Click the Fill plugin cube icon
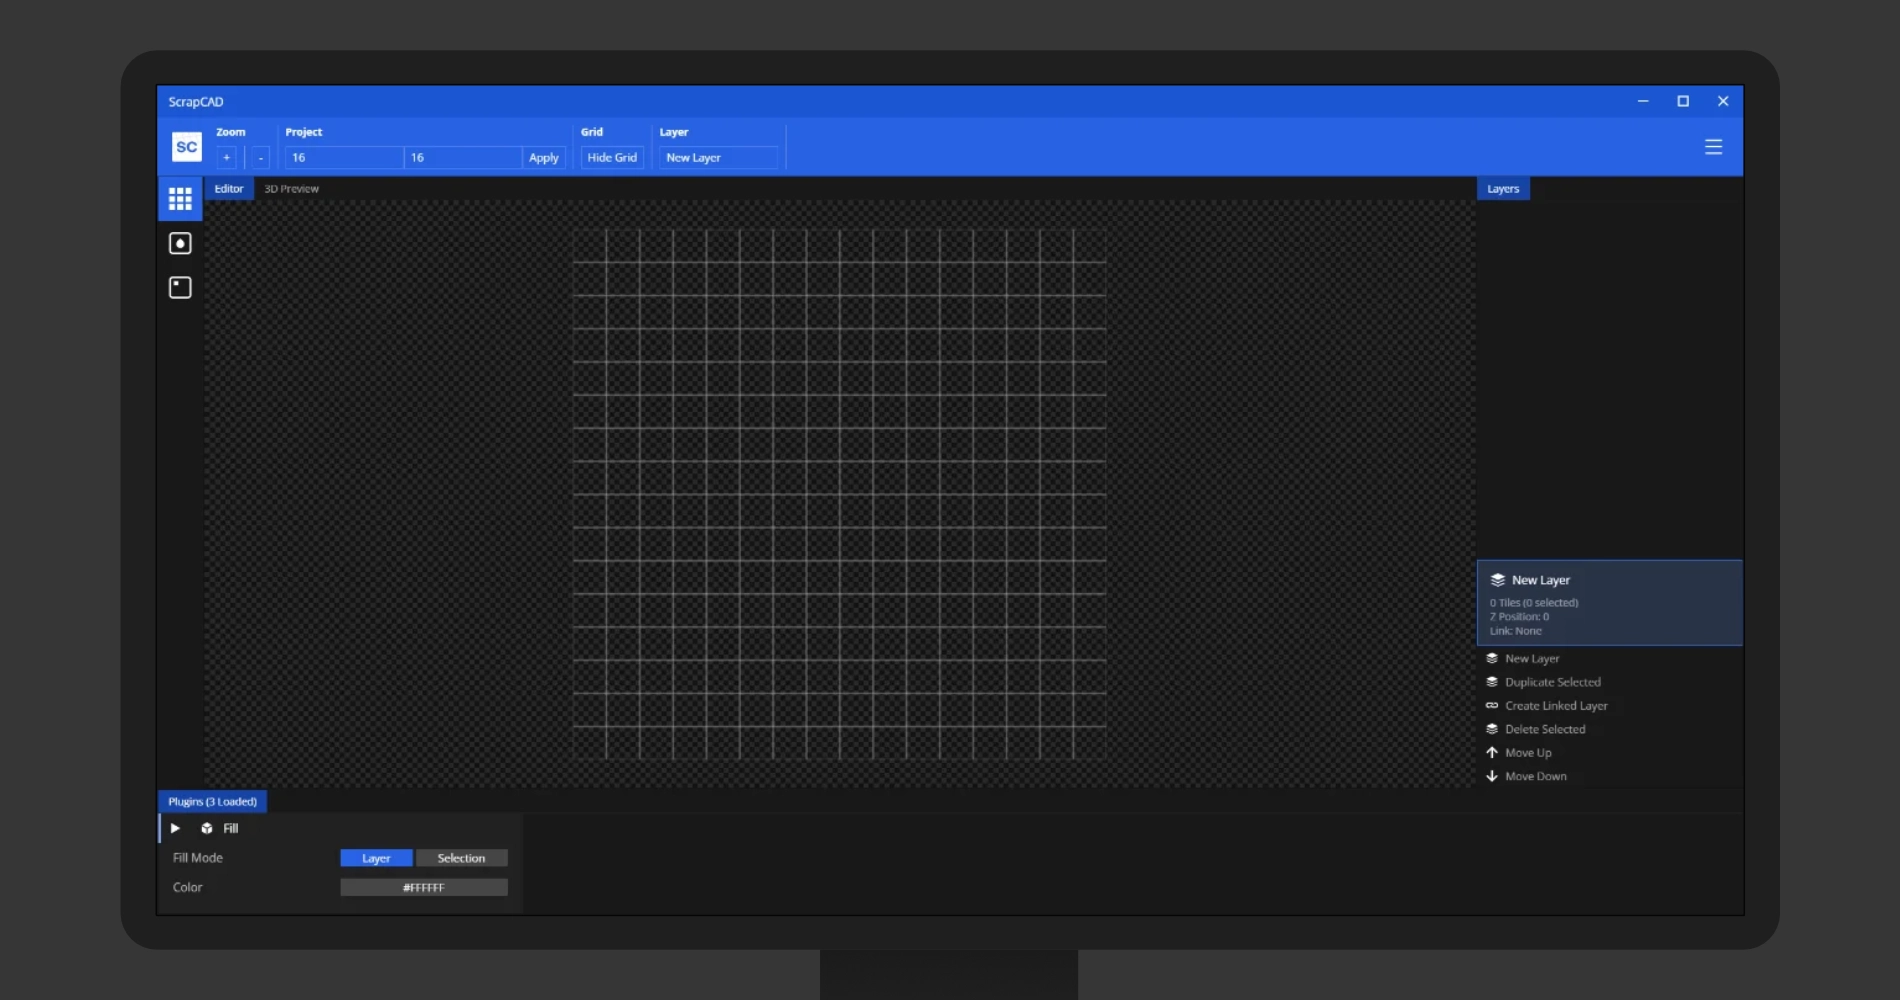 (207, 828)
